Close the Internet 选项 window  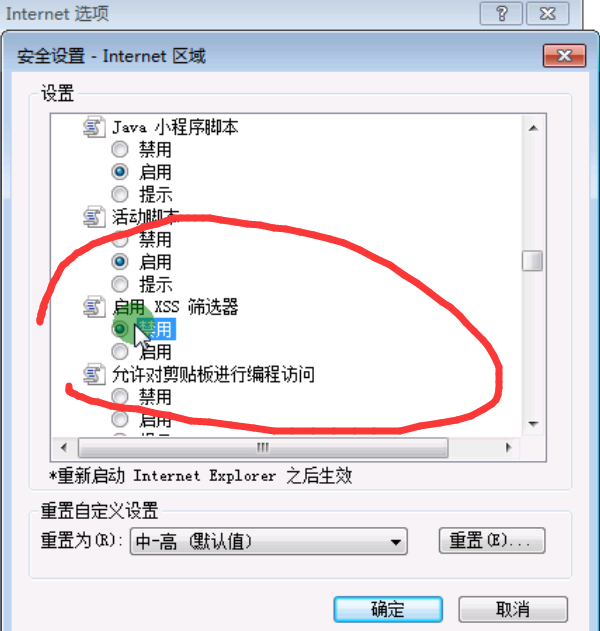click(548, 14)
